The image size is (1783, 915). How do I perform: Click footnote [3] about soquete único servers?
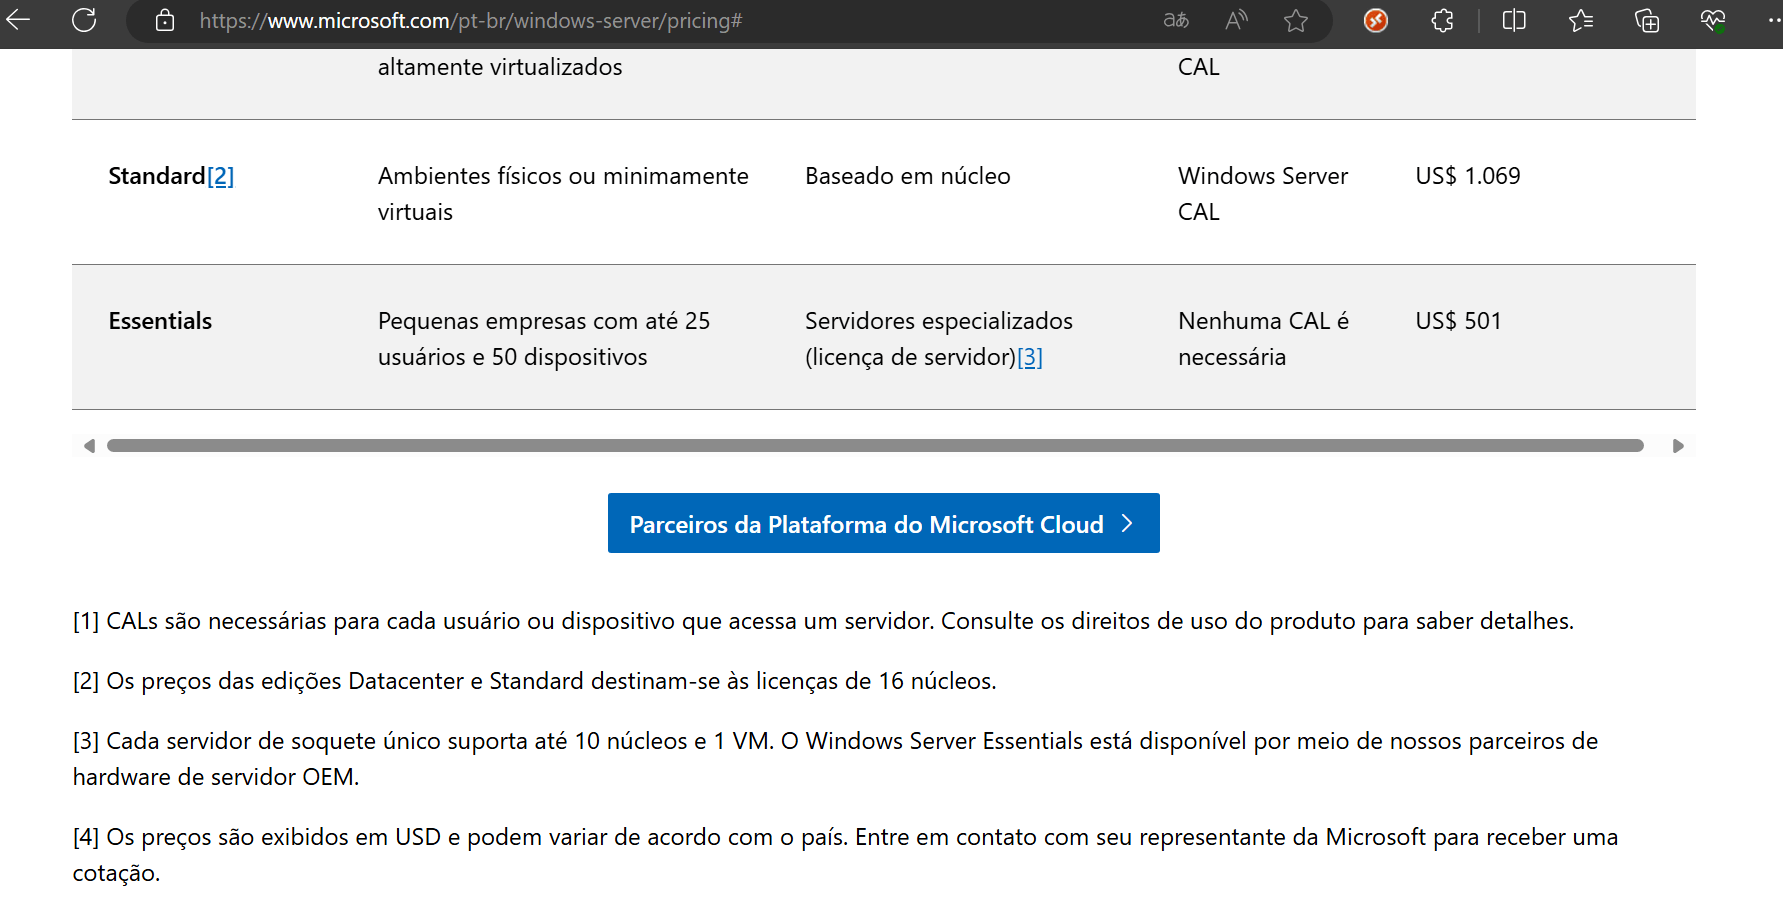click(835, 759)
